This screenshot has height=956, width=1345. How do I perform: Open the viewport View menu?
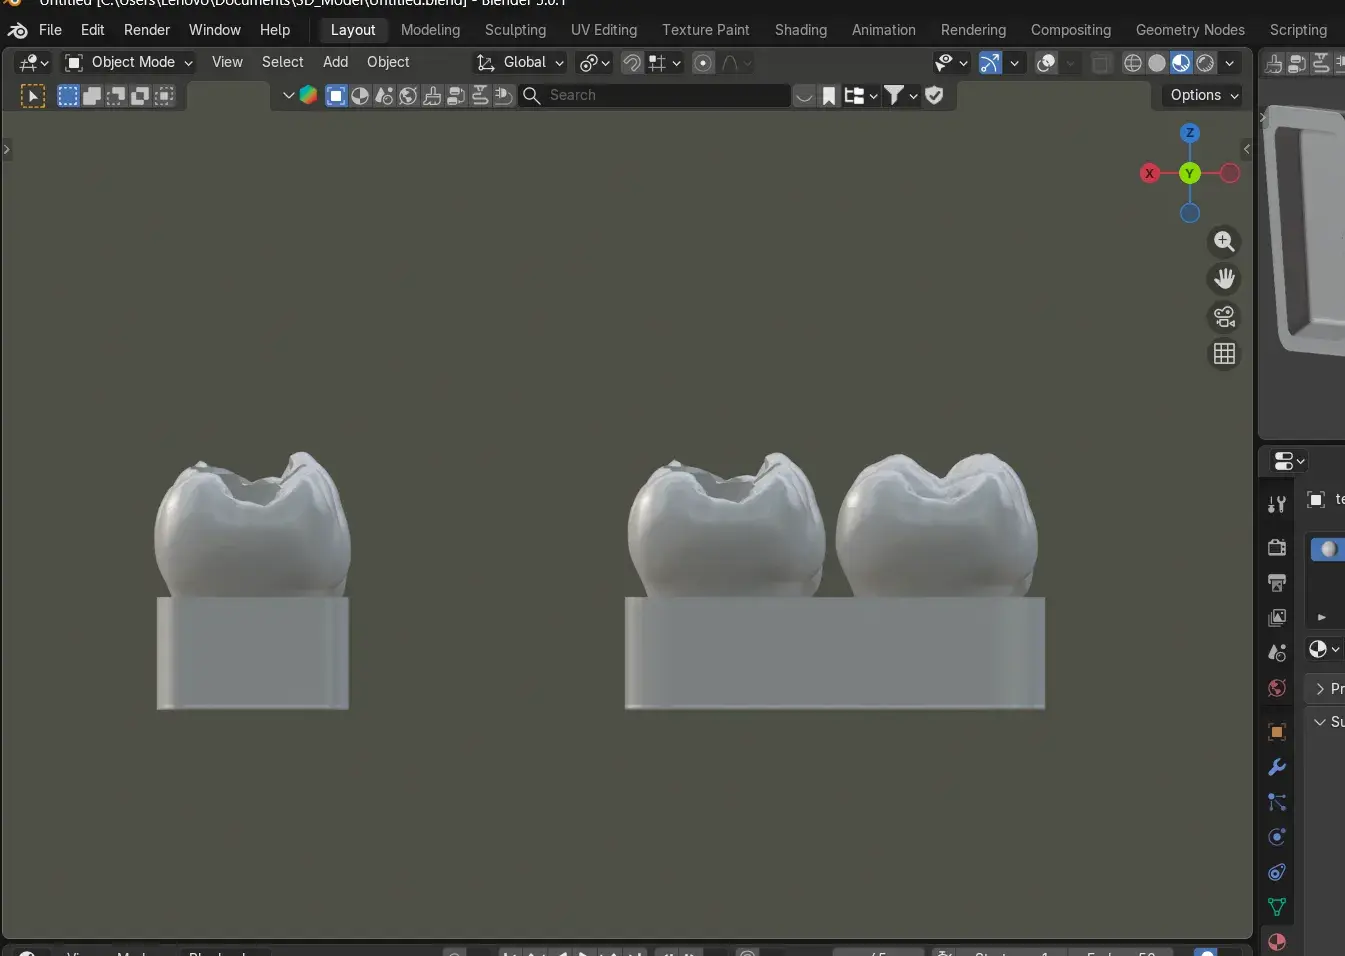(x=227, y=62)
